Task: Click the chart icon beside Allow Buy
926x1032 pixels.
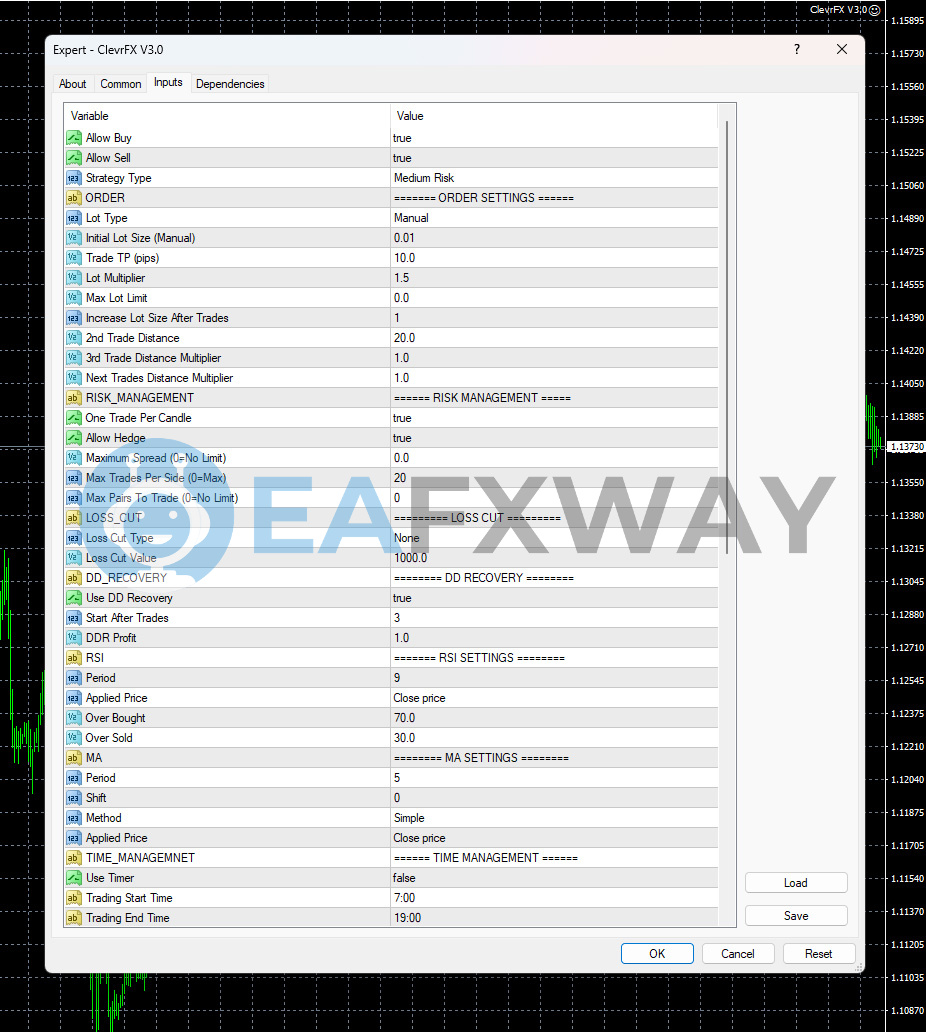Action: coord(73,137)
